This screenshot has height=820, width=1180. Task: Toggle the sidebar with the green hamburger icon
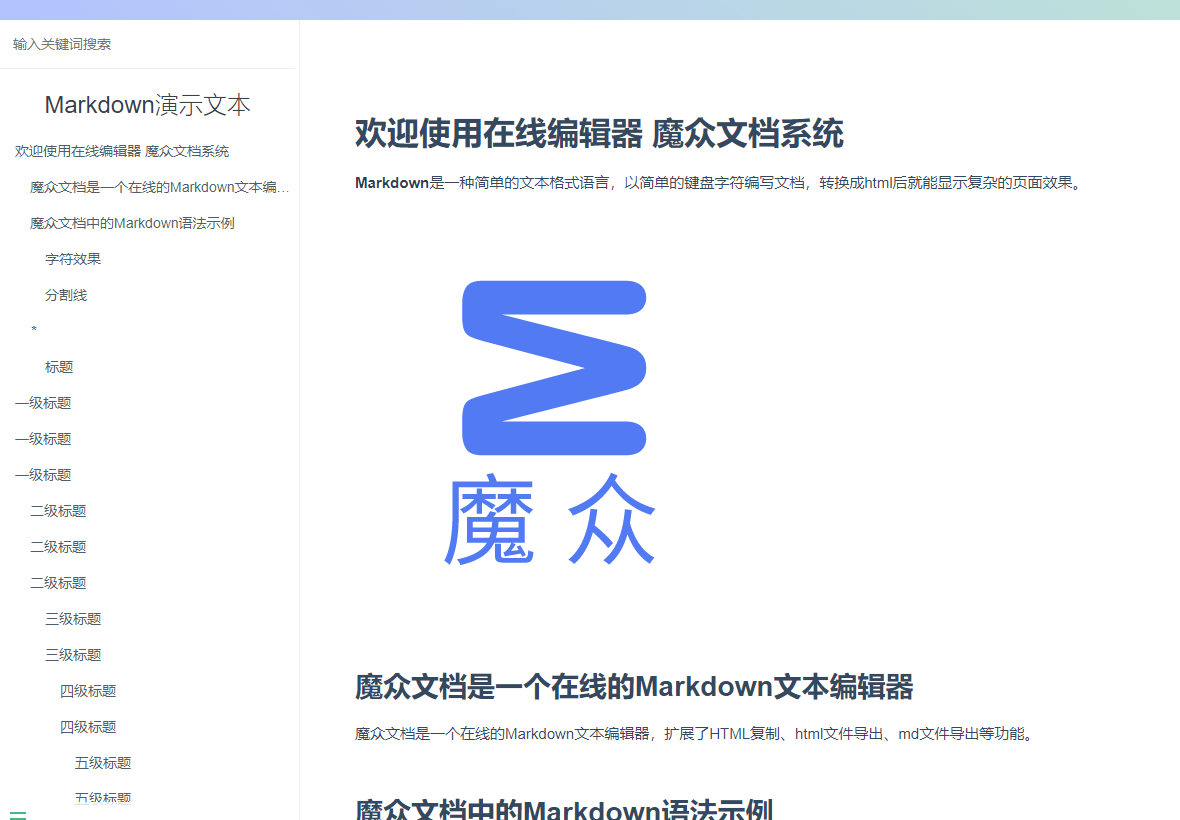click(x=18, y=815)
